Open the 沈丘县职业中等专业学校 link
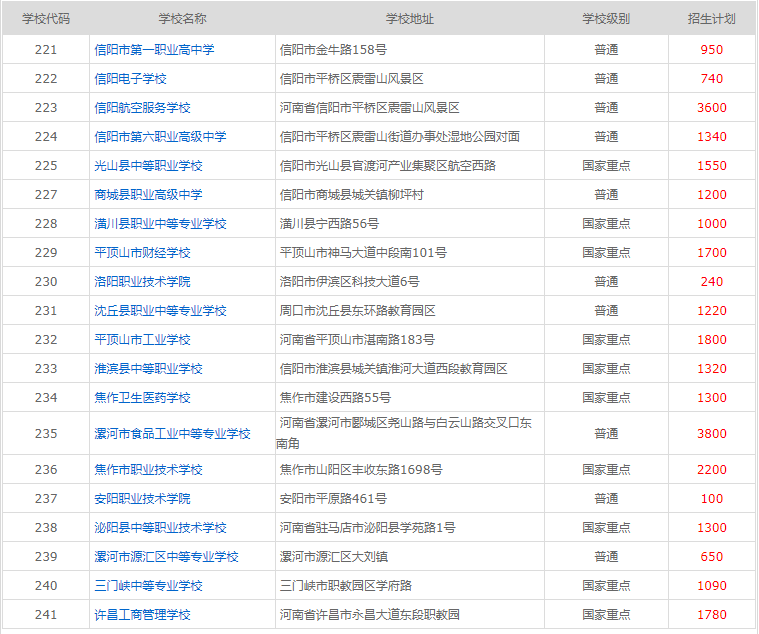Image resolution: width=759 pixels, height=634 pixels. point(160,310)
